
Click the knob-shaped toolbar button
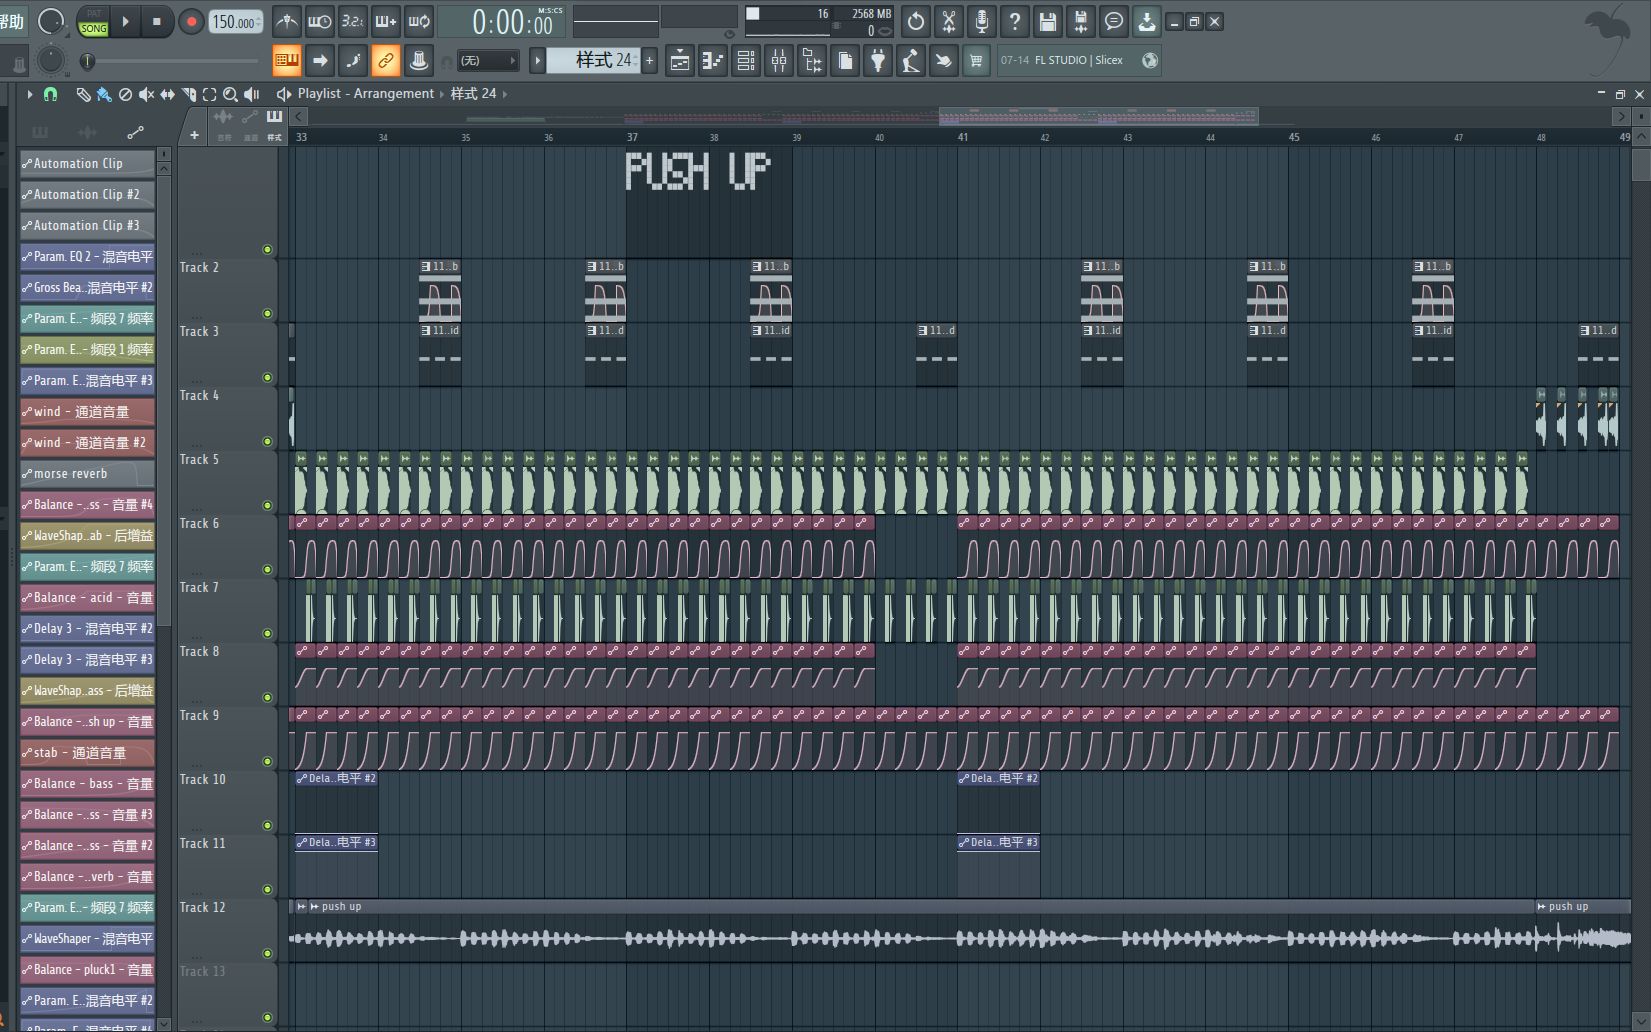coord(419,61)
